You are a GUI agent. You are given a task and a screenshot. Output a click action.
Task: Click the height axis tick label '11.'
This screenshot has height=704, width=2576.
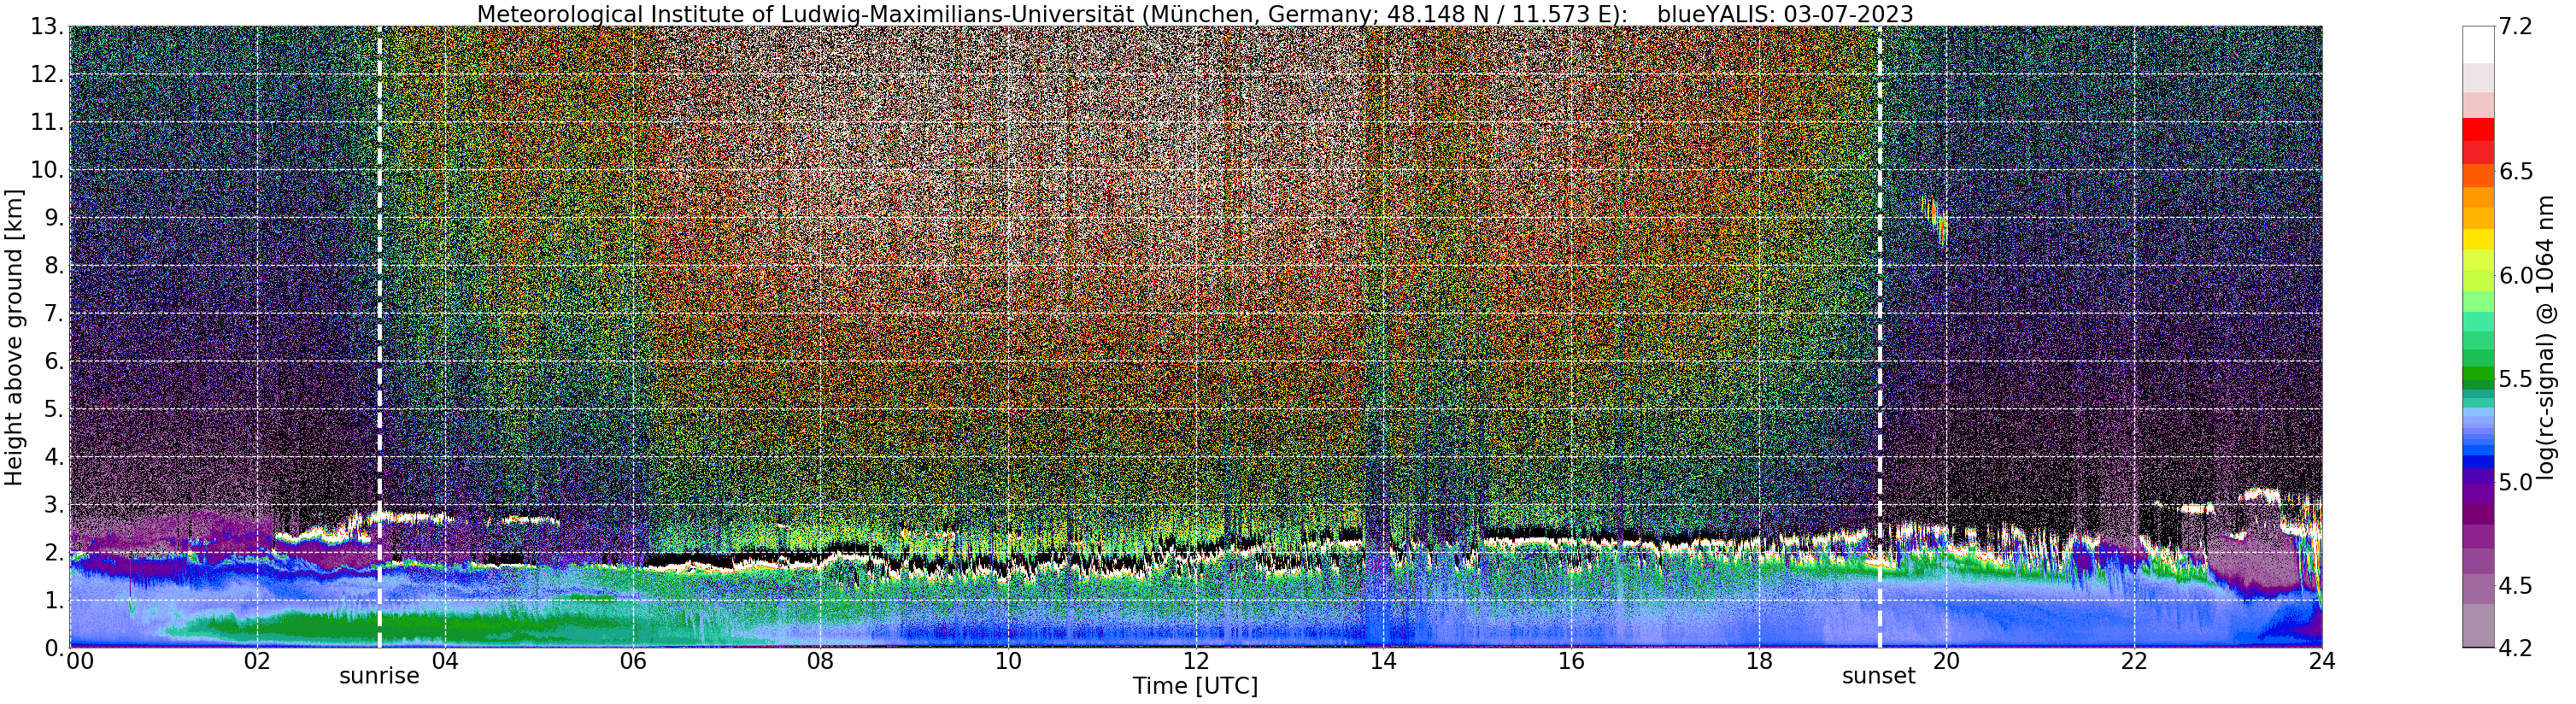point(47,123)
